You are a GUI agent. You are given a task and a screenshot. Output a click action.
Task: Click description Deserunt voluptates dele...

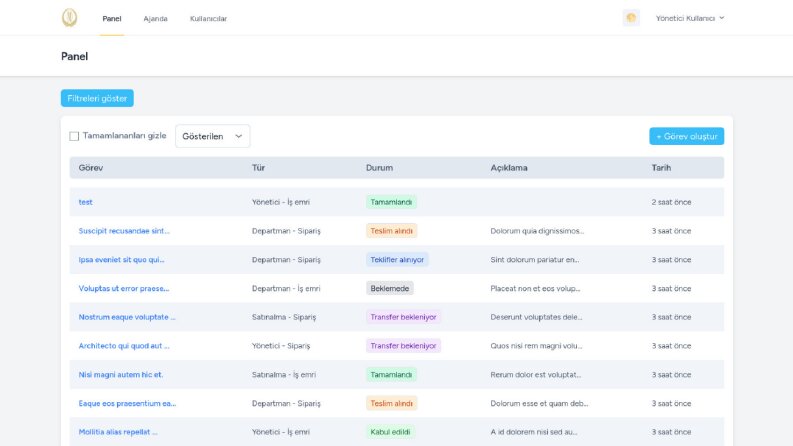[x=536, y=317]
